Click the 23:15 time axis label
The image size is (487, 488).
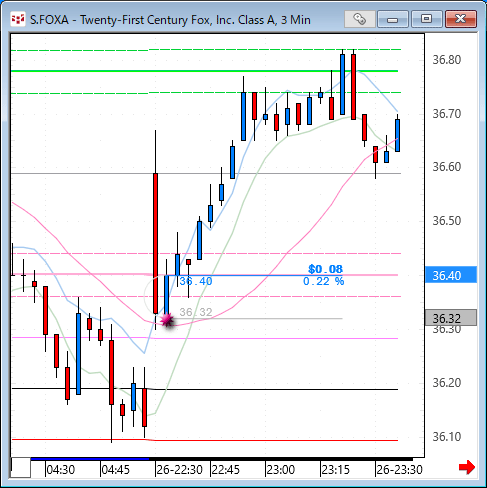pos(335,470)
